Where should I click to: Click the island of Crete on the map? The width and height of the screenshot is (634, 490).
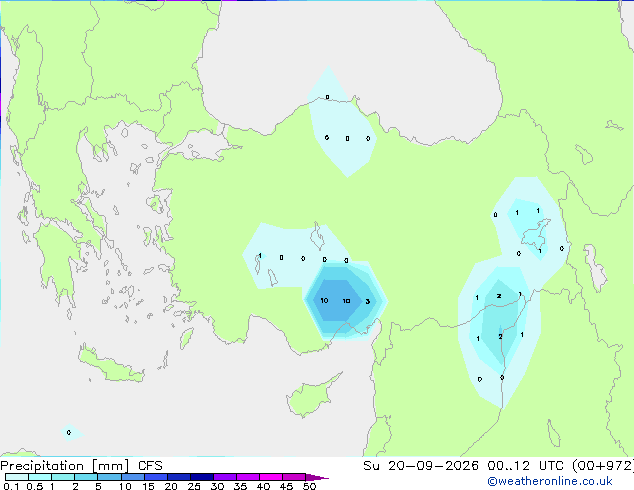point(110,366)
